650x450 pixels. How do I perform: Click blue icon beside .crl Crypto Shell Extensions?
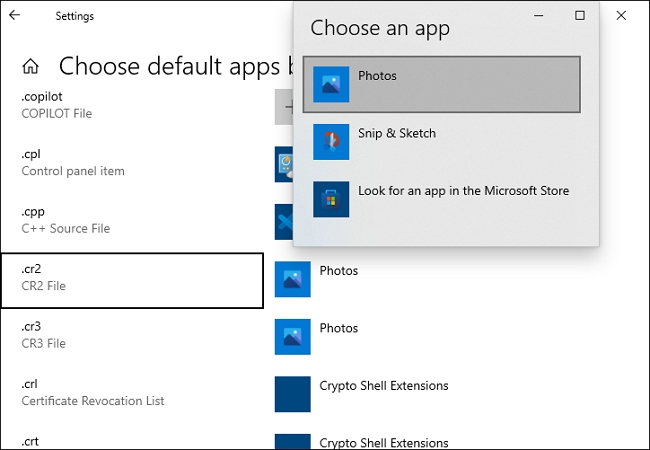[x=293, y=394]
